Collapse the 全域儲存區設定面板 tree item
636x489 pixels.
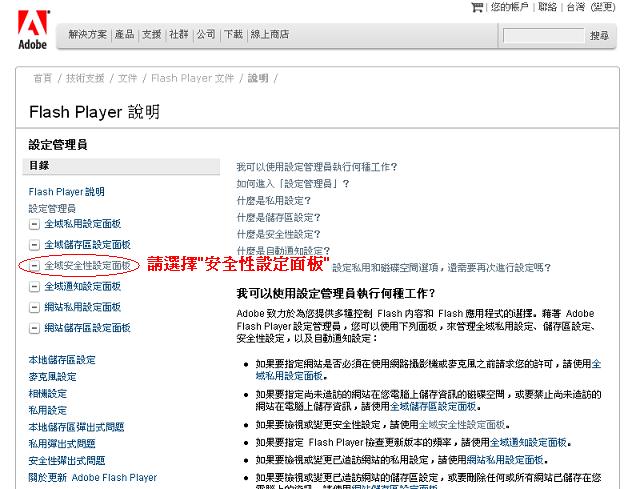click(34, 245)
